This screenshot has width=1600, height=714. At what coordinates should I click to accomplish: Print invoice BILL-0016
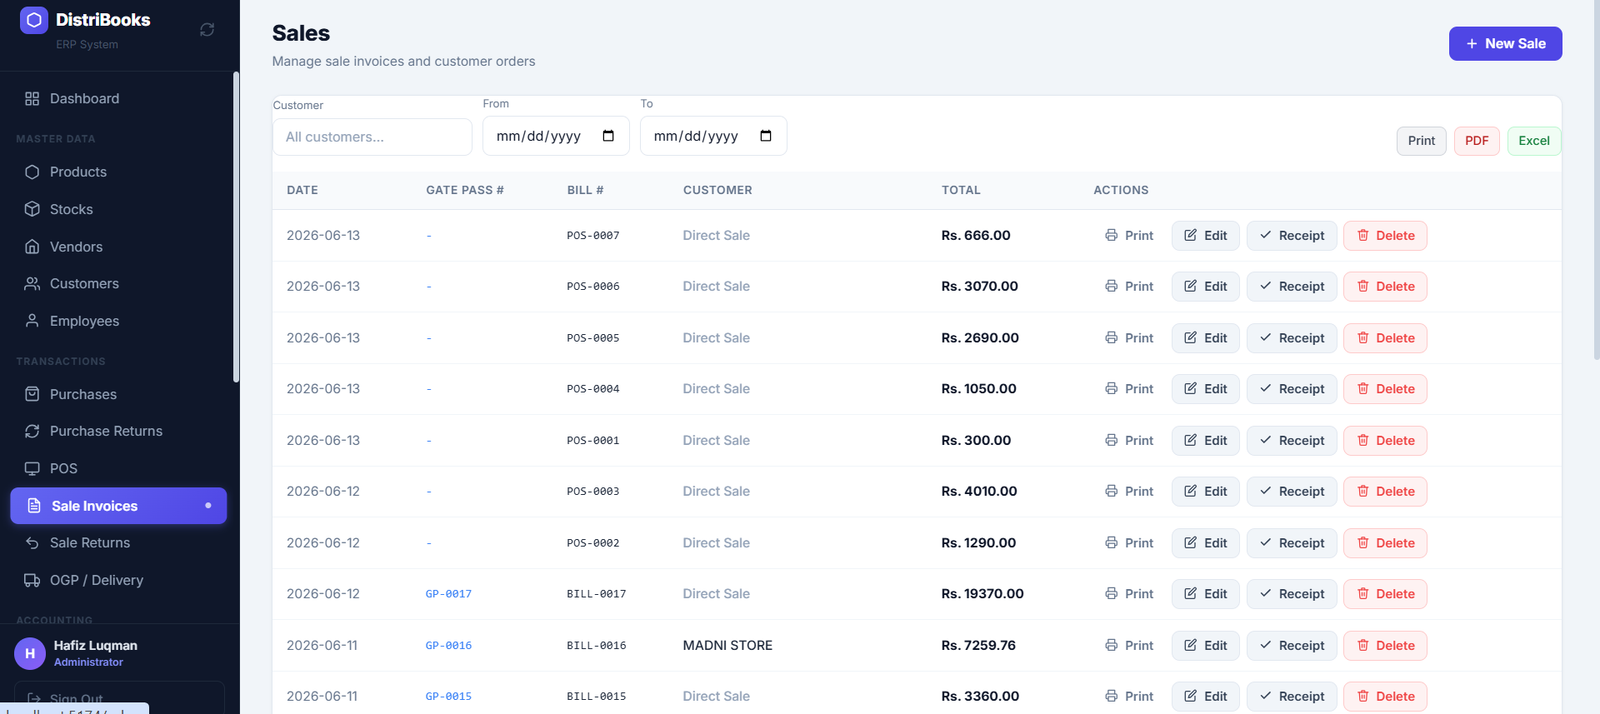1129,646
